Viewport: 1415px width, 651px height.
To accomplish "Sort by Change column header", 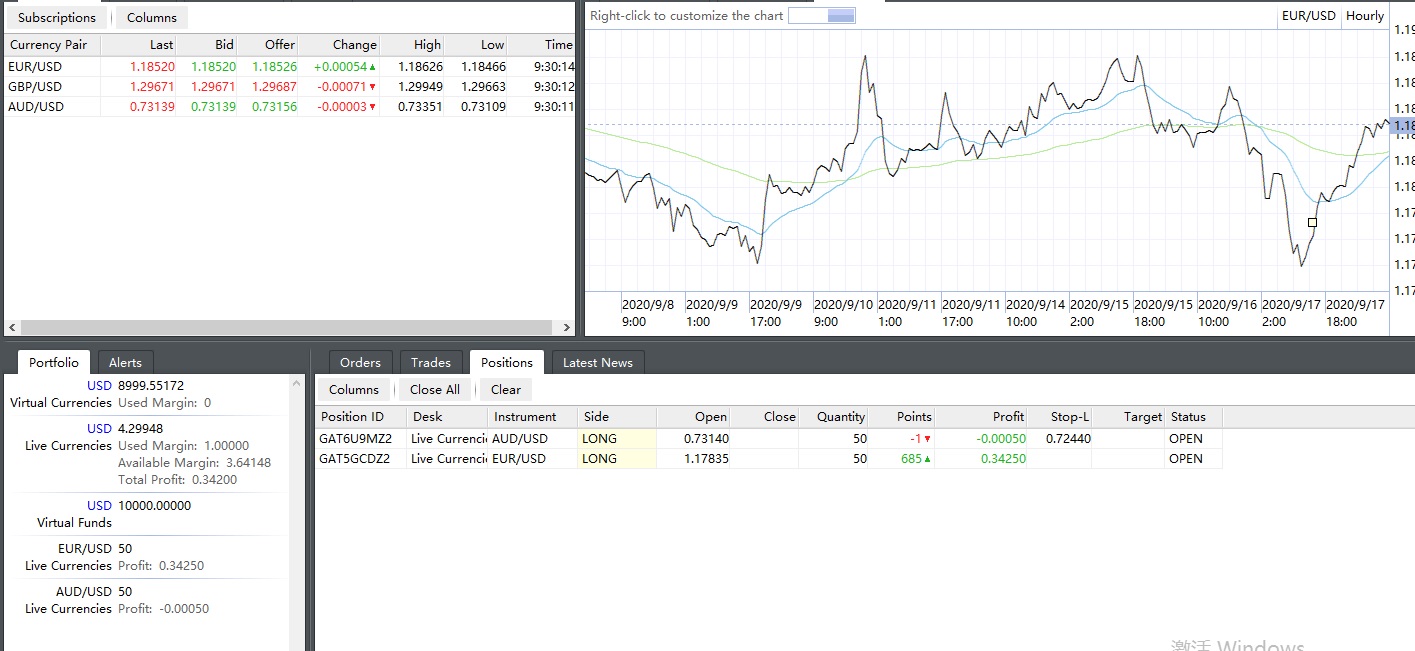I will tap(339, 45).
